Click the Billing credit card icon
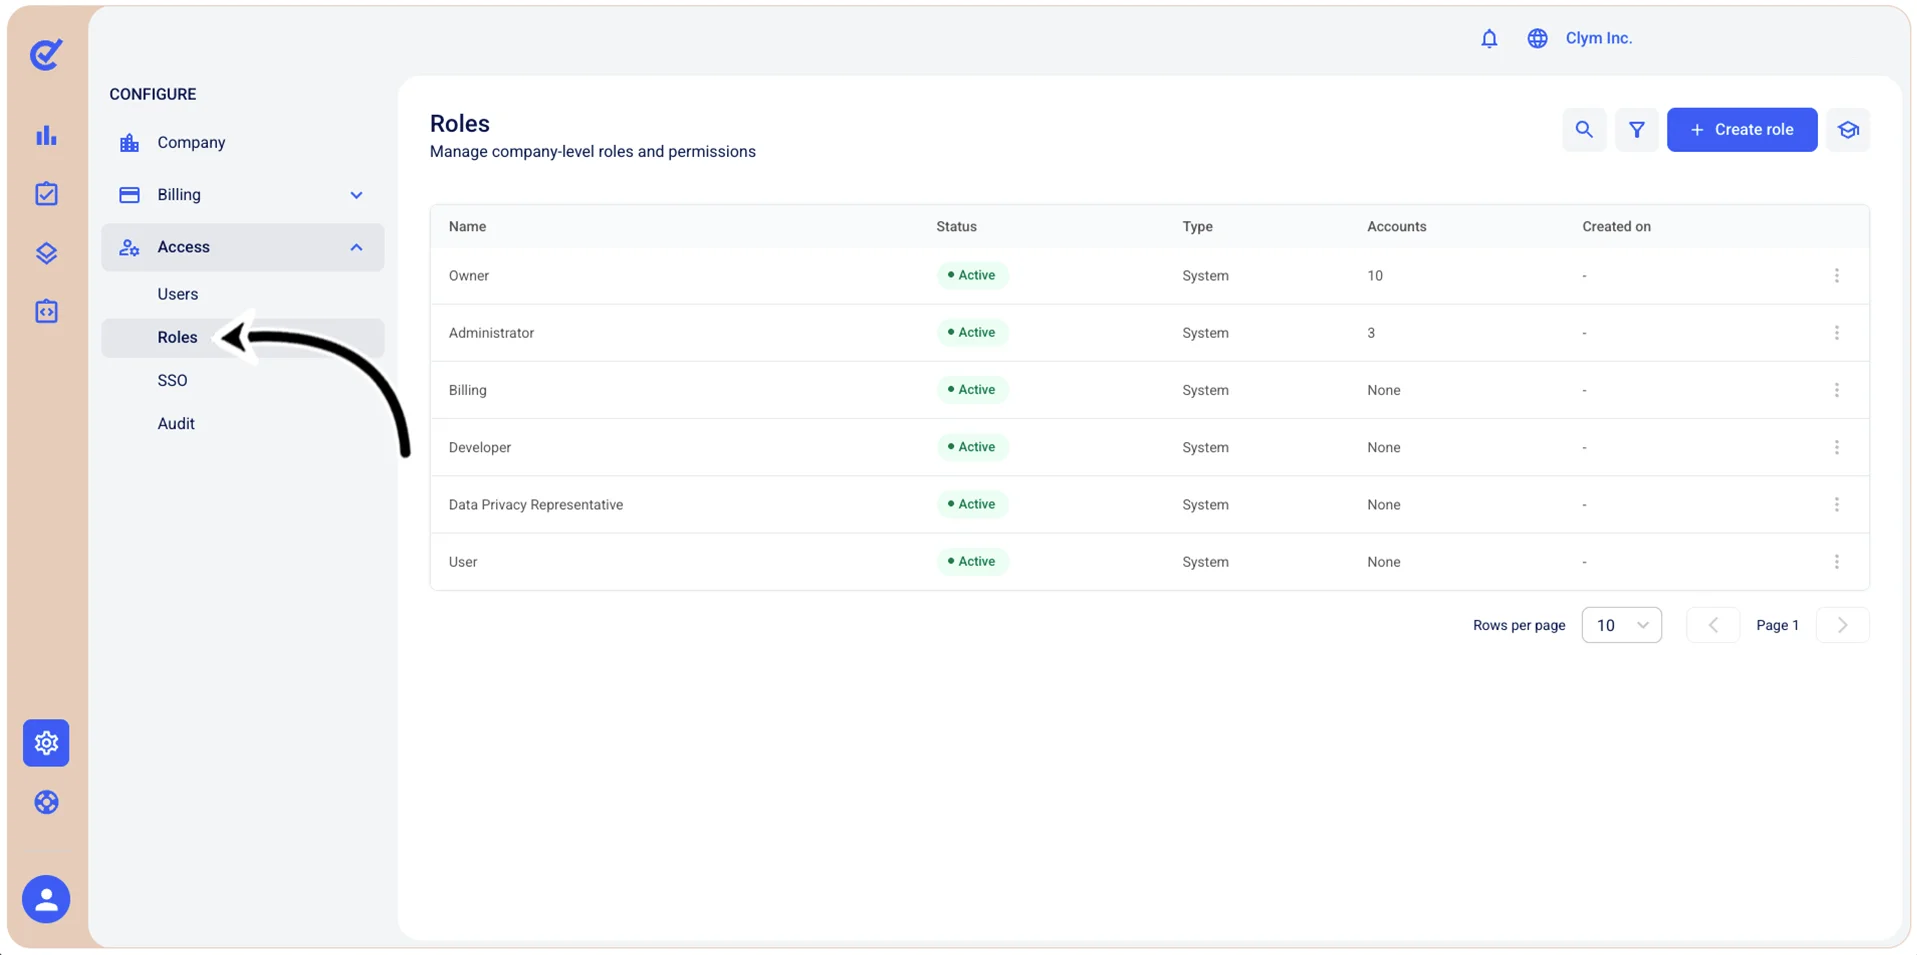Viewport: 1917px width, 955px height. [129, 195]
